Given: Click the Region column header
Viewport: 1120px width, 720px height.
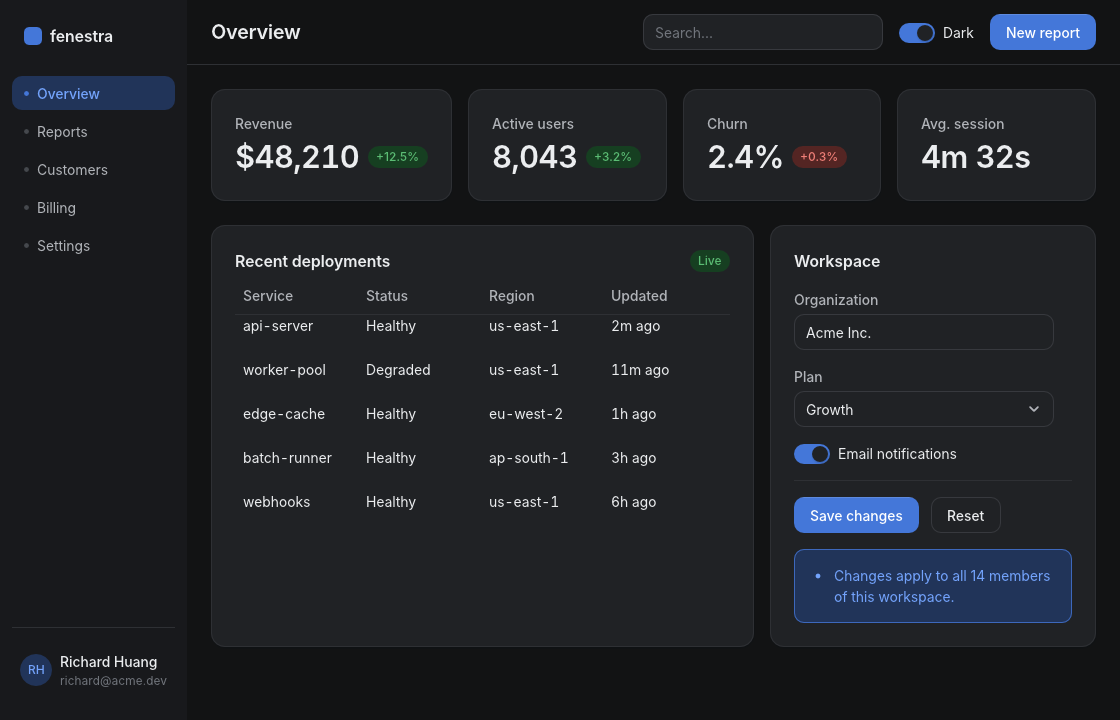Looking at the screenshot, I should 511,296.
